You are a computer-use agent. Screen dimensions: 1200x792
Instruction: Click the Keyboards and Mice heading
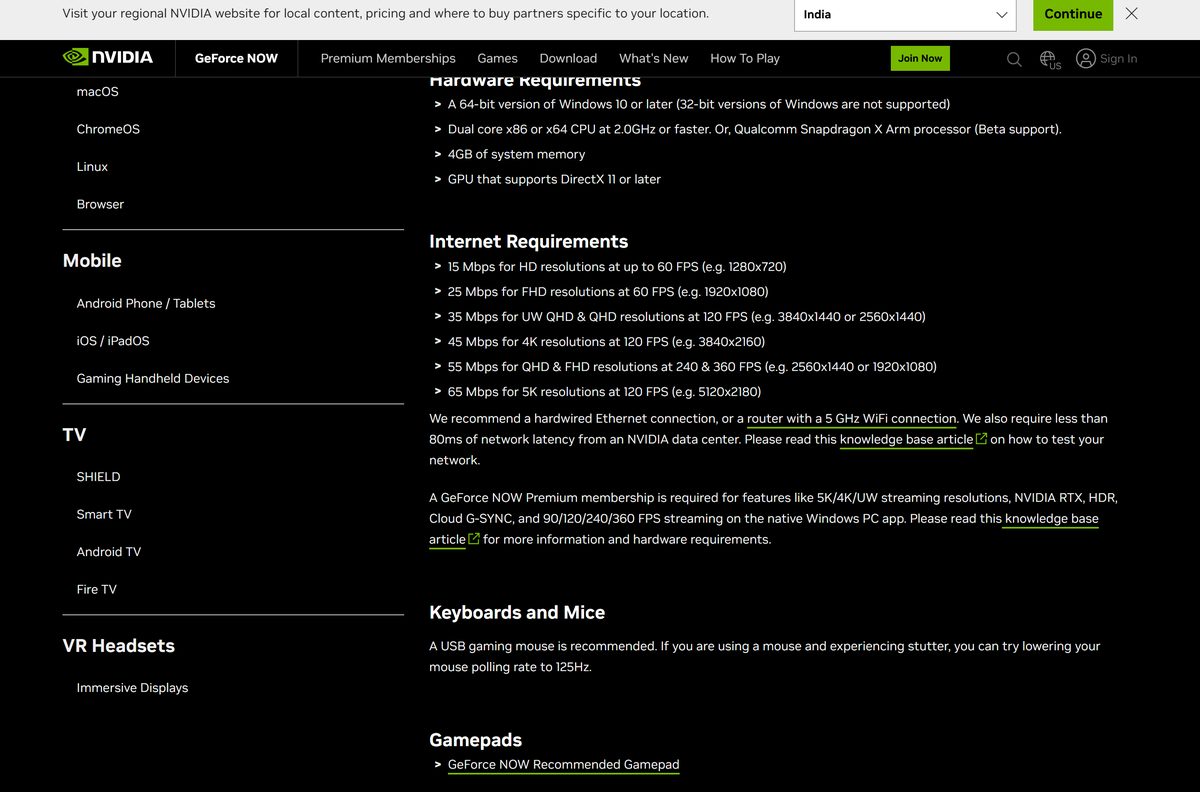coord(517,612)
